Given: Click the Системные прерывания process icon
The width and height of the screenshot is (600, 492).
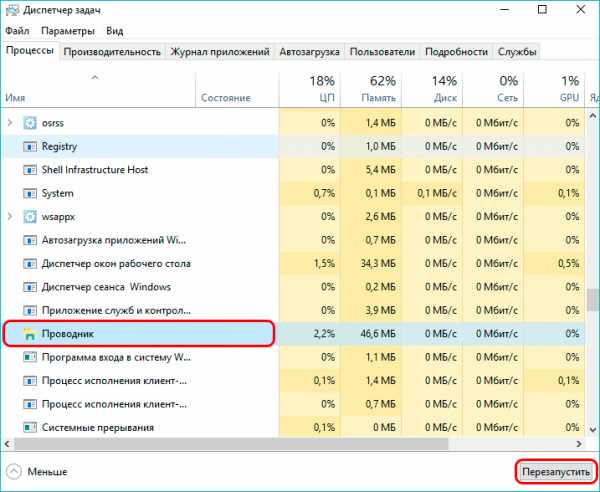Looking at the screenshot, I should point(30,427).
